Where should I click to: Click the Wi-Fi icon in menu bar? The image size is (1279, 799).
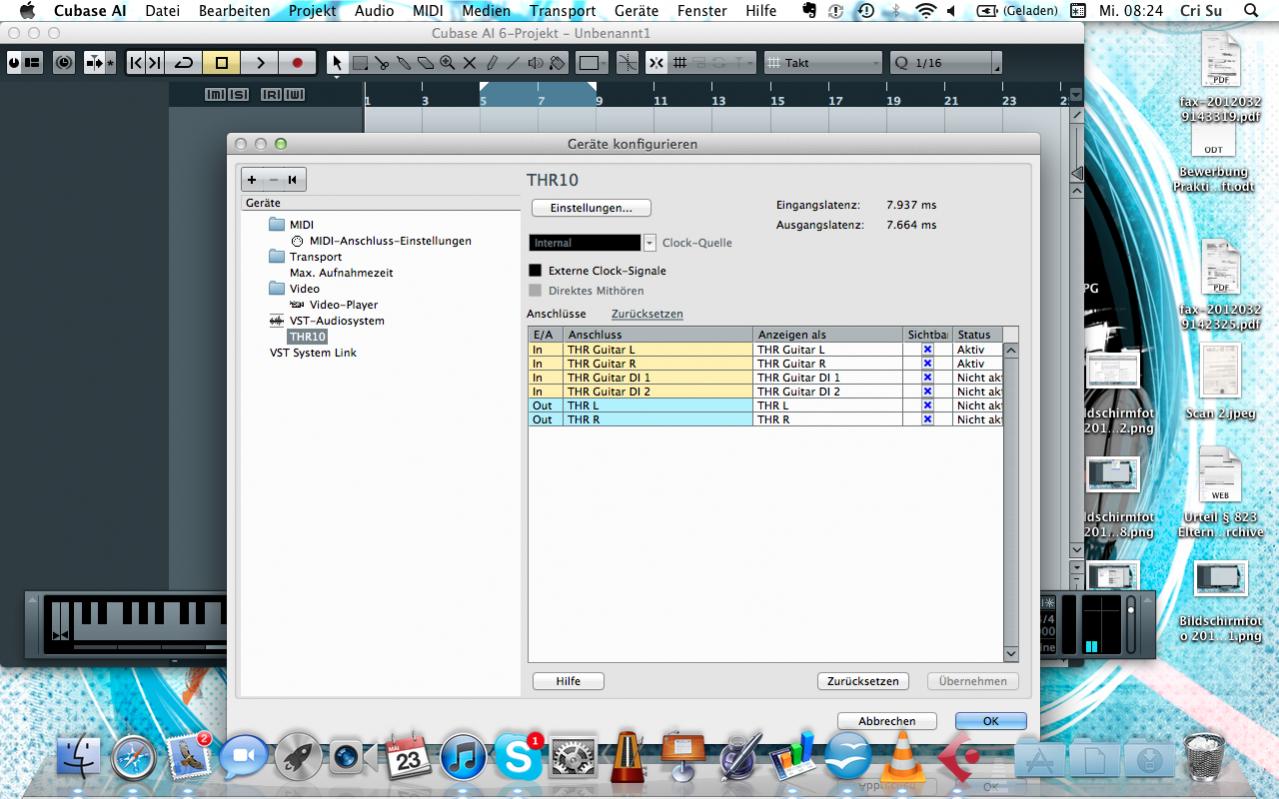coord(926,11)
